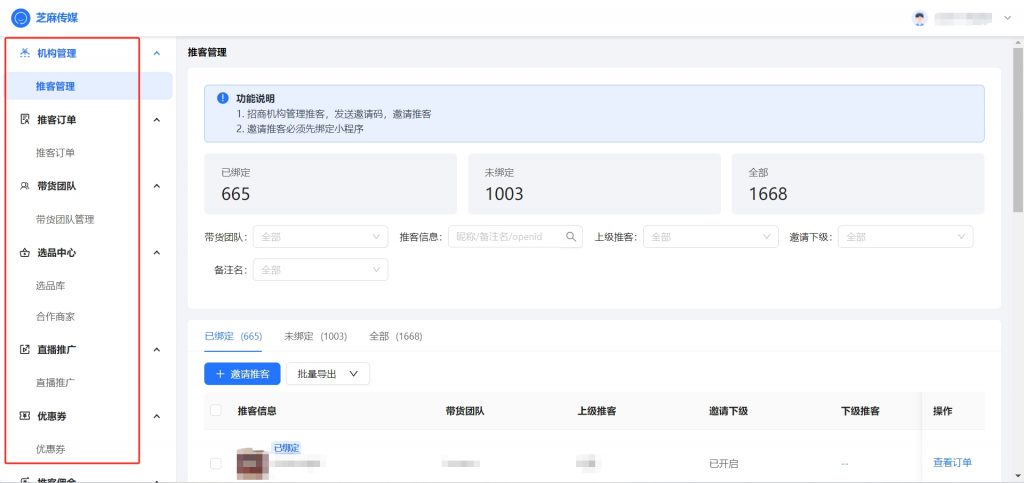Open 直播推广 submenu item
The width and height of the screenshot is (1024, 483).
[x=56, y=382]
